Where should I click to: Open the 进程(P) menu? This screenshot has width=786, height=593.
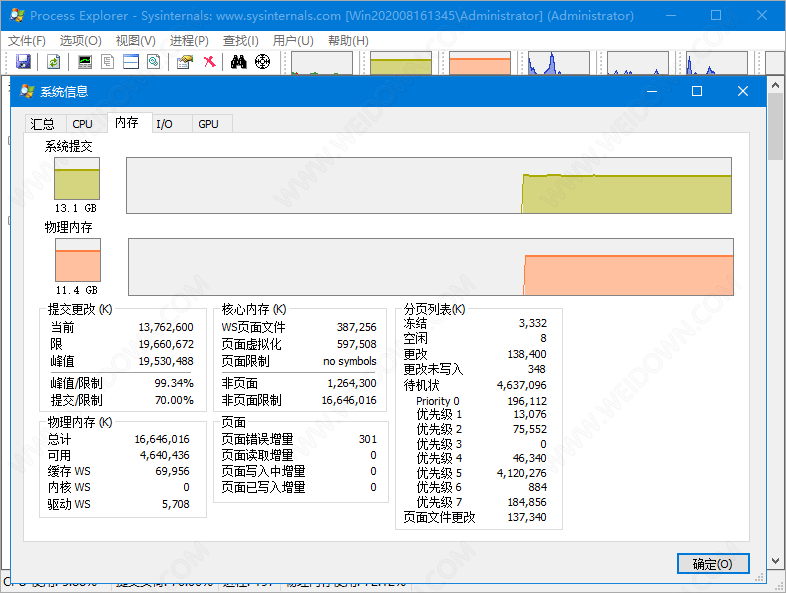[189, 41]
